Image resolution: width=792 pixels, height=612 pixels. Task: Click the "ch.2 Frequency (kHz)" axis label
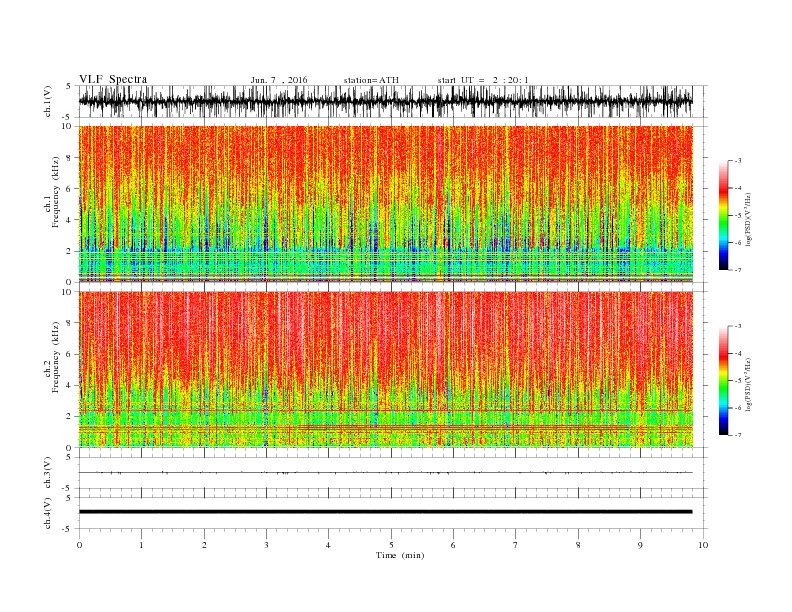[x=52, y=370]
